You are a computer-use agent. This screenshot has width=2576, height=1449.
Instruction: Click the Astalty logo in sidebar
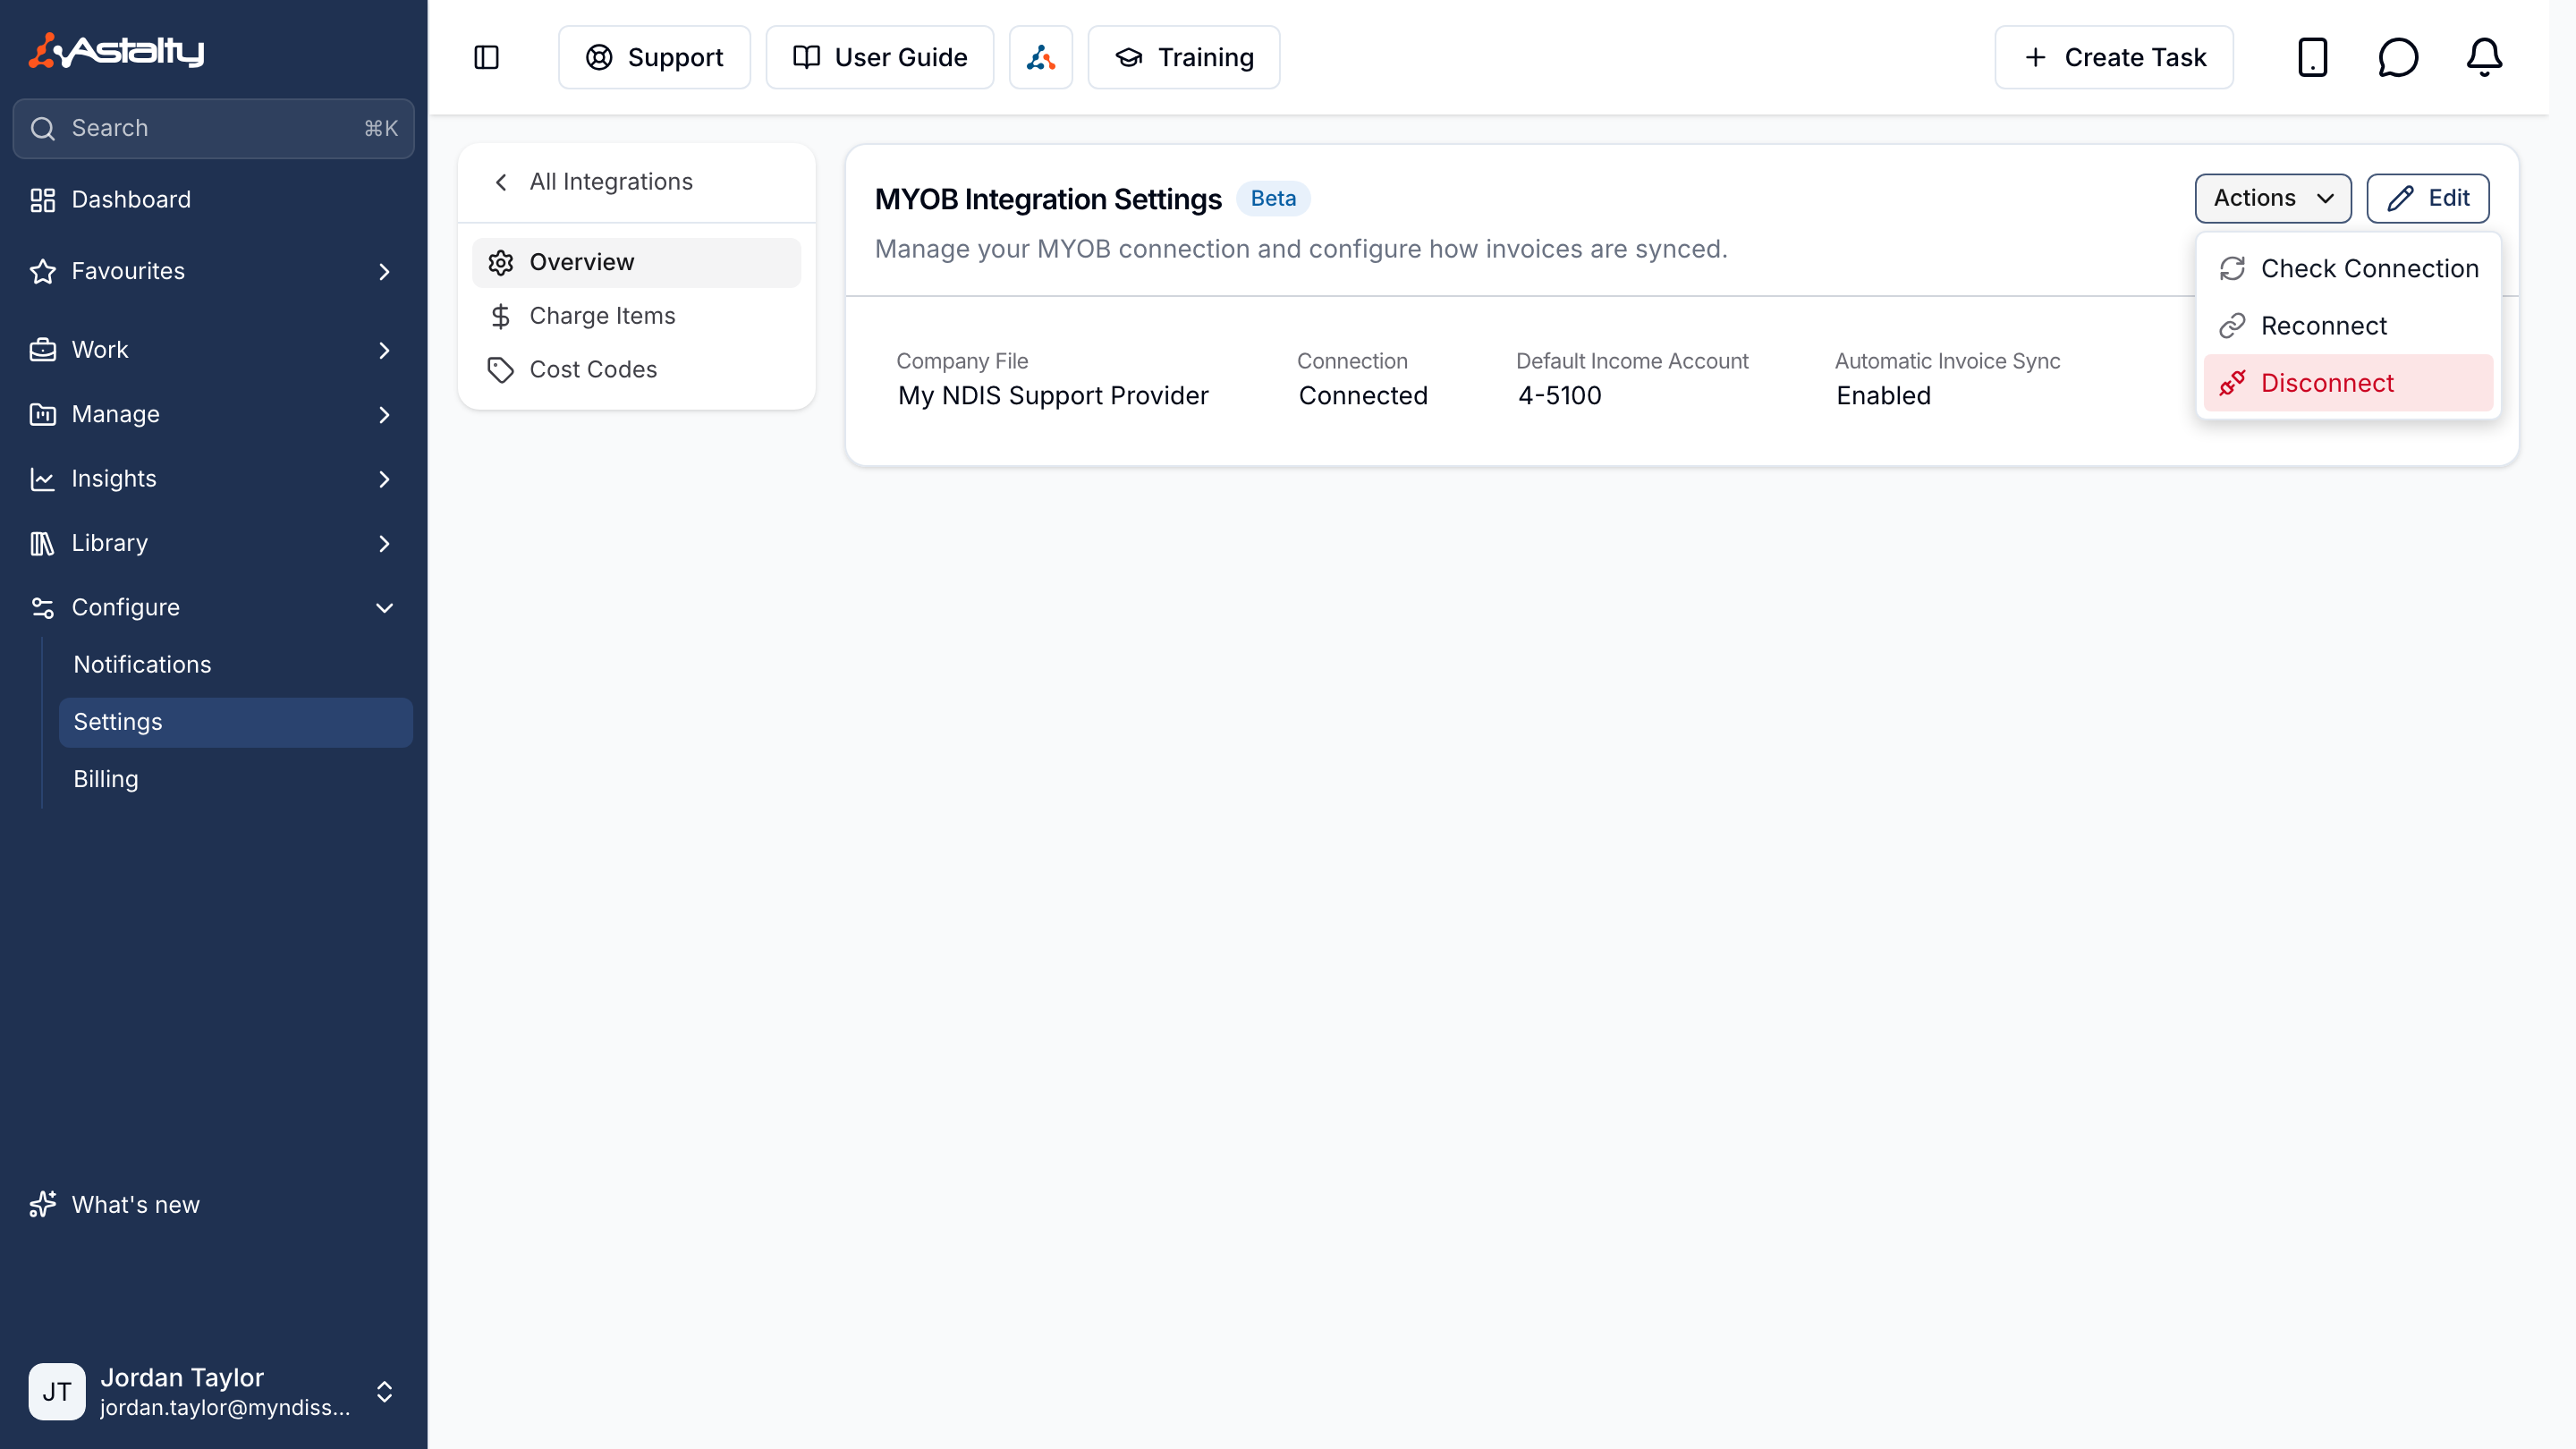coord(116,50)
